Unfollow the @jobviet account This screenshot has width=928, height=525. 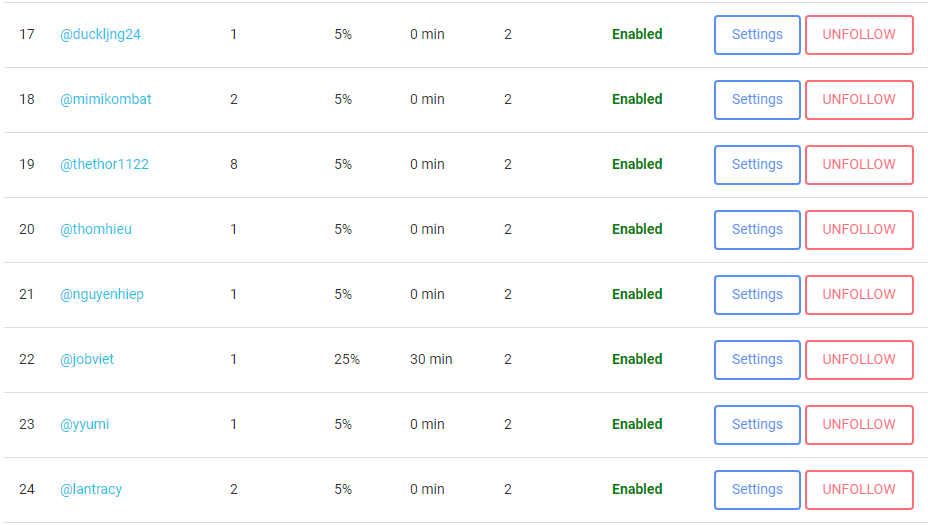859,359
